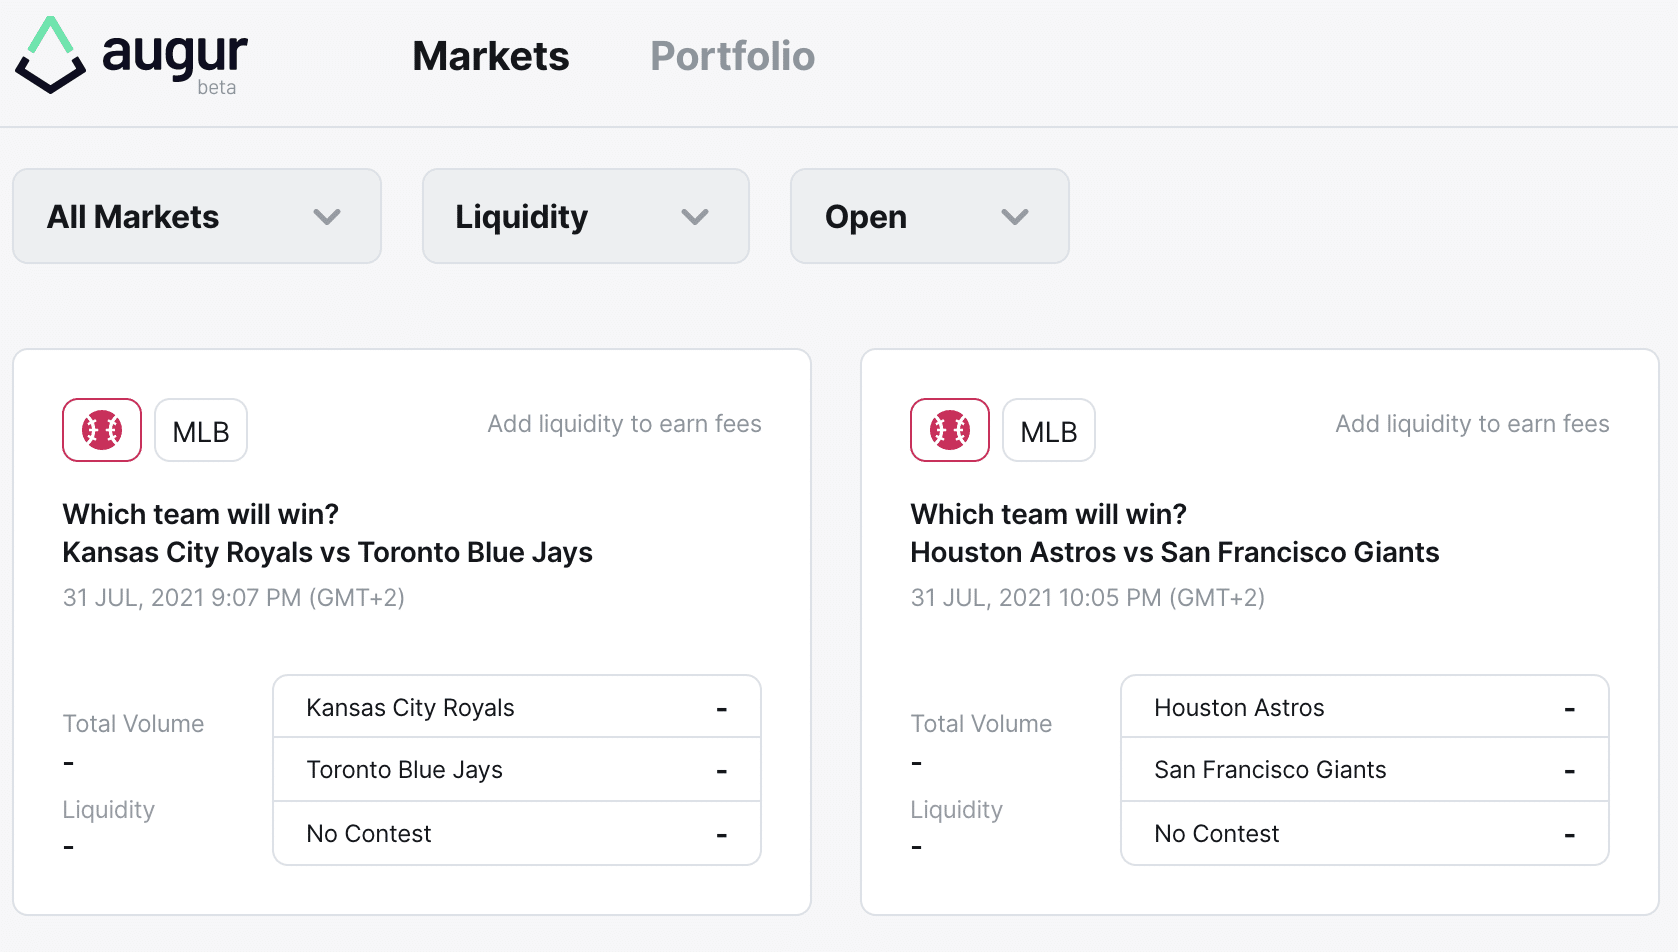Screen dimensions: 1678x952
Task: Click MLB tag on Houston Astros card
Action: pos(1049,430)
